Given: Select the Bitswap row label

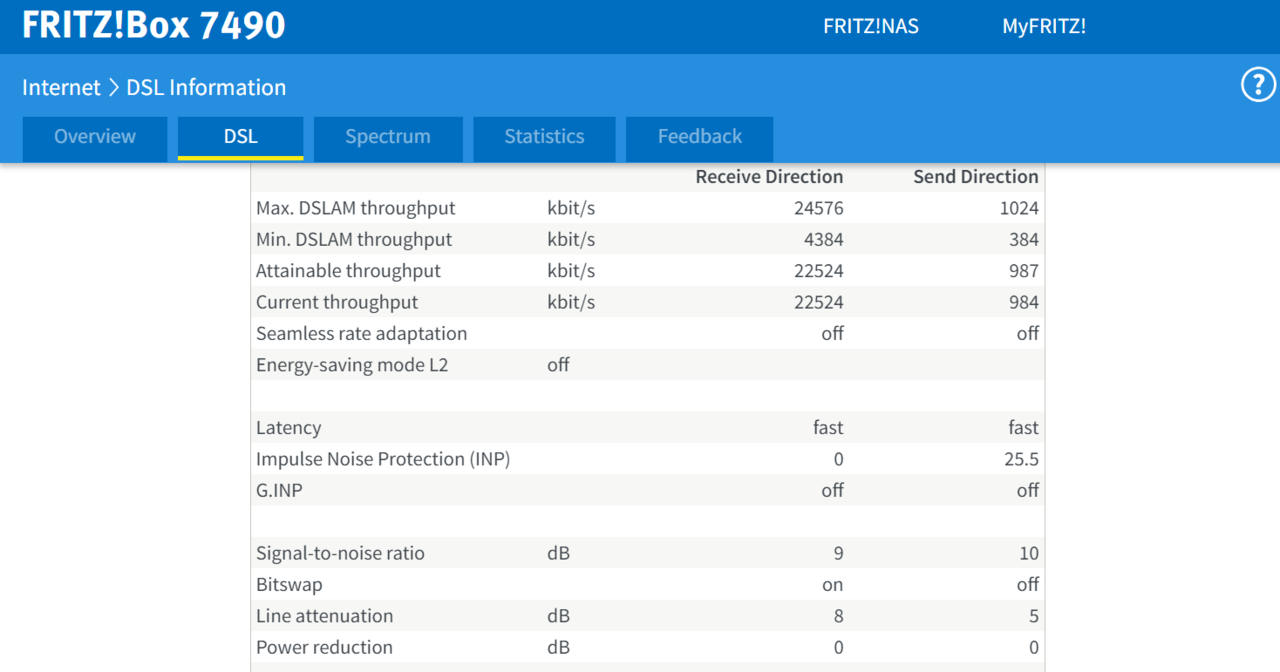Looking at the screenshot, I should click(289, 584).
